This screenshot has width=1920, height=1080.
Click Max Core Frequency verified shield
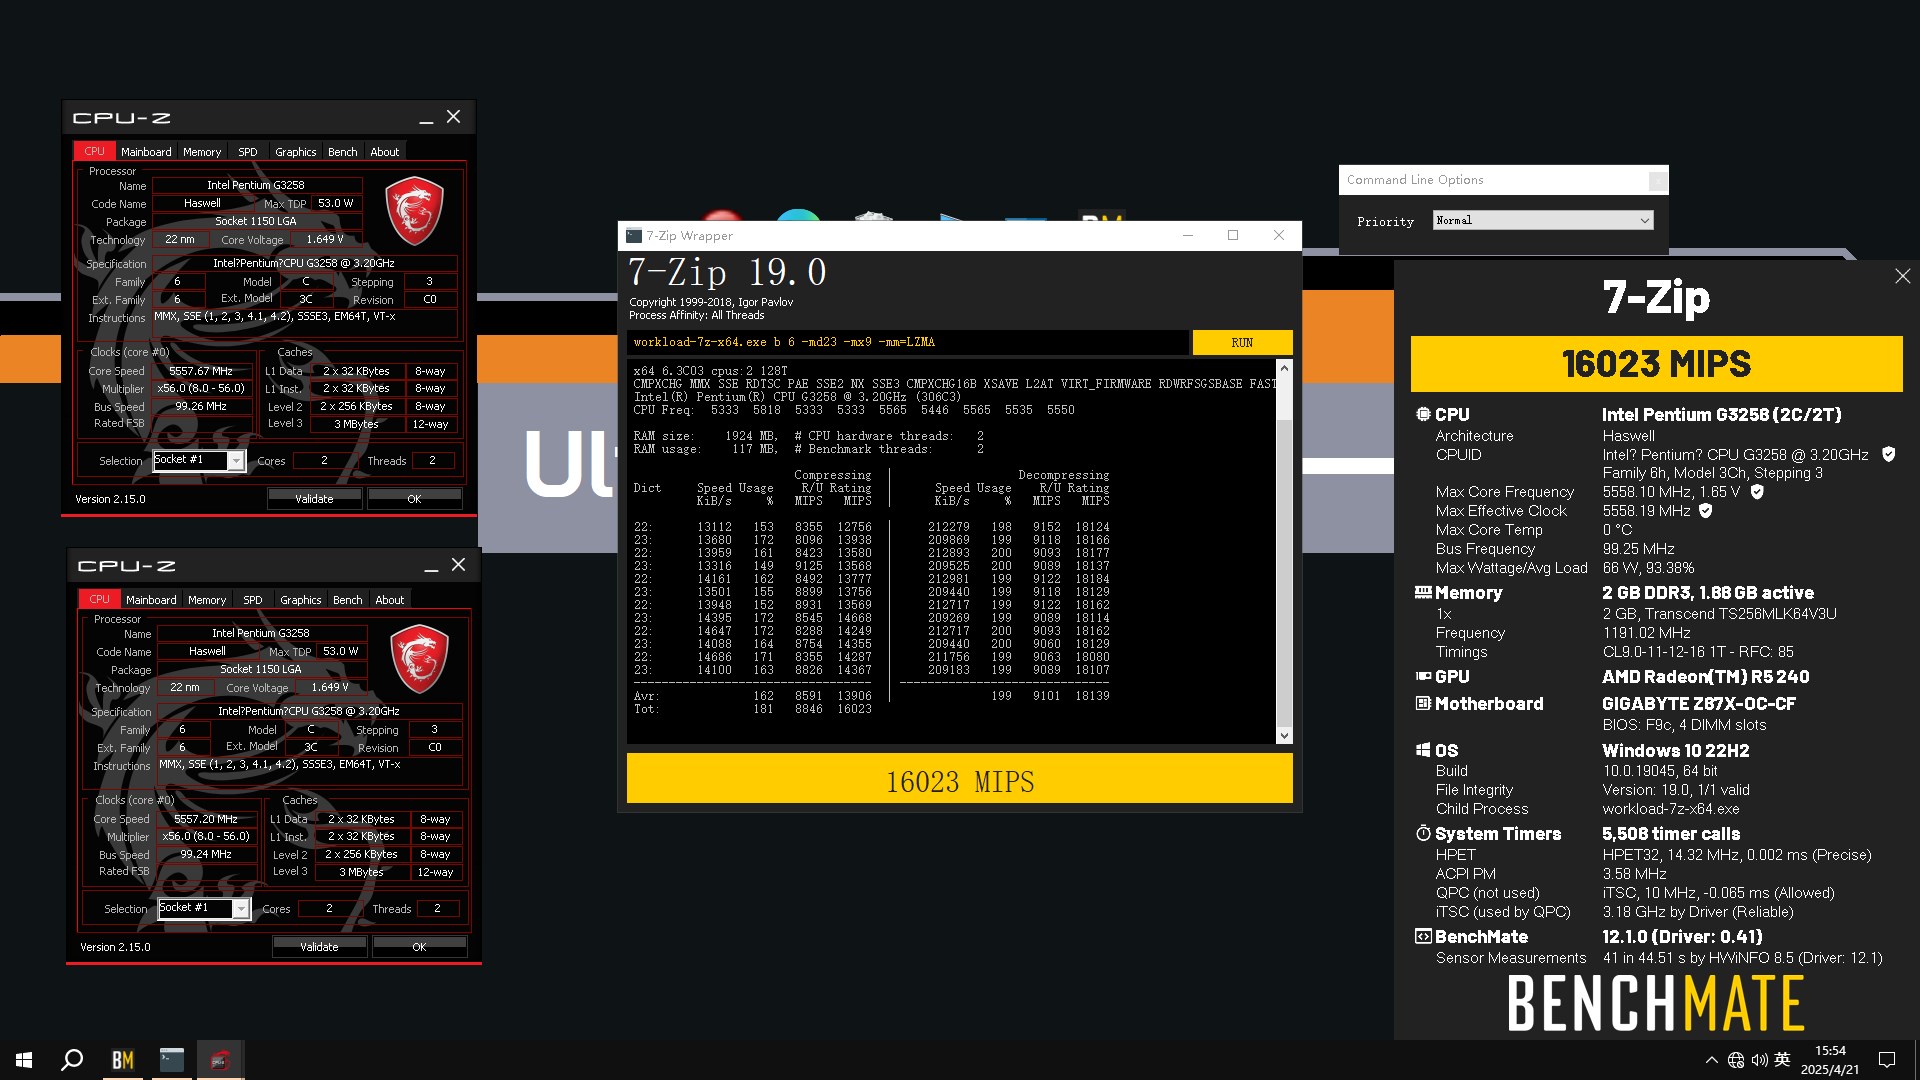[1757, 492]
